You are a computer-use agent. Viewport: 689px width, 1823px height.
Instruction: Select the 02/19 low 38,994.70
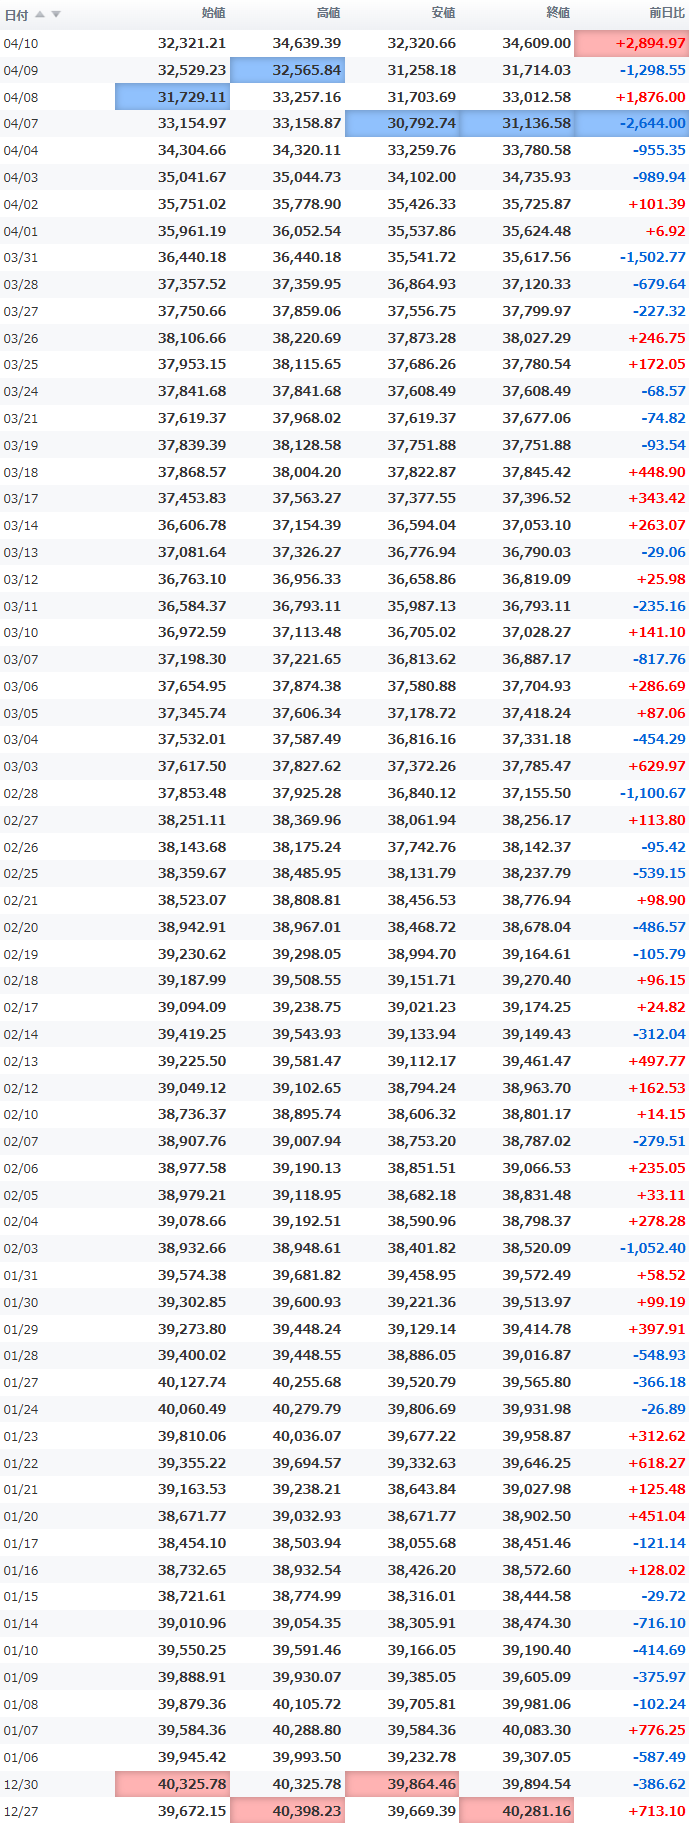point(422,954)
